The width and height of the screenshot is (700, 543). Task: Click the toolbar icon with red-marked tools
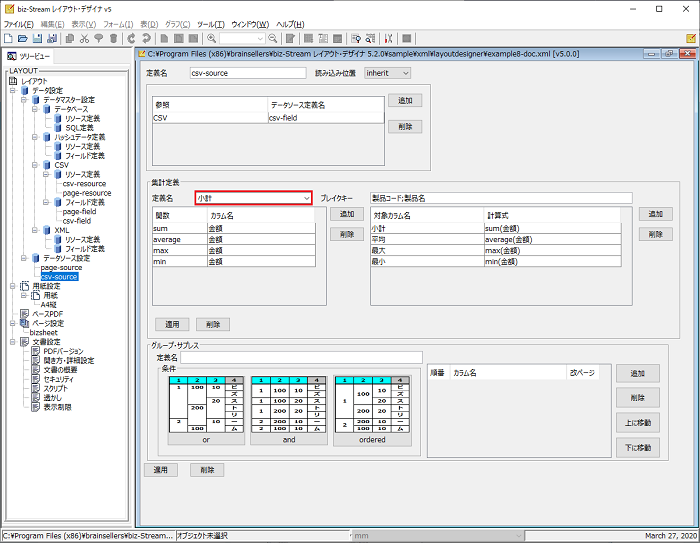click(x=388, y=38)
